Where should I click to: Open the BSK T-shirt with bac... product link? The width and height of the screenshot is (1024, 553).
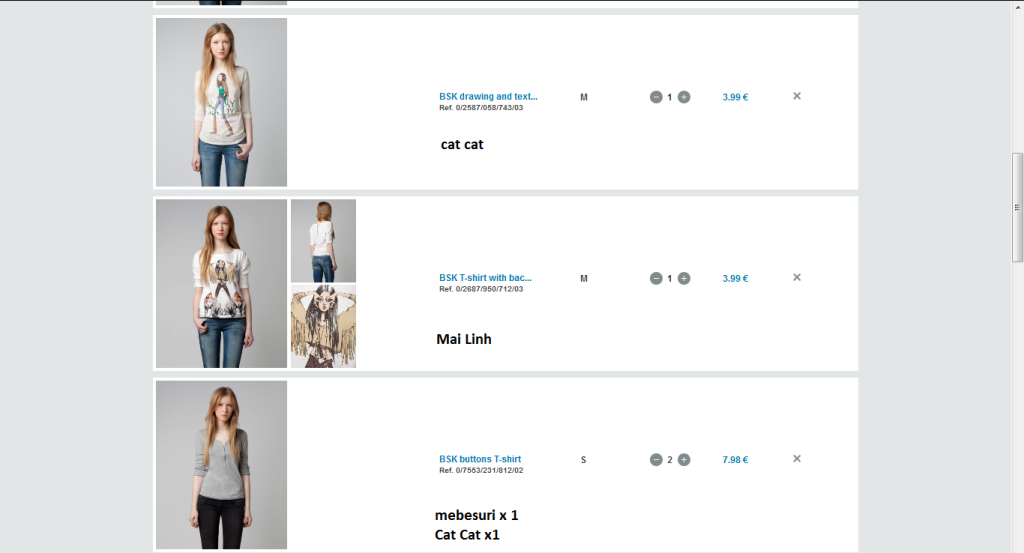tap(485, 277)
